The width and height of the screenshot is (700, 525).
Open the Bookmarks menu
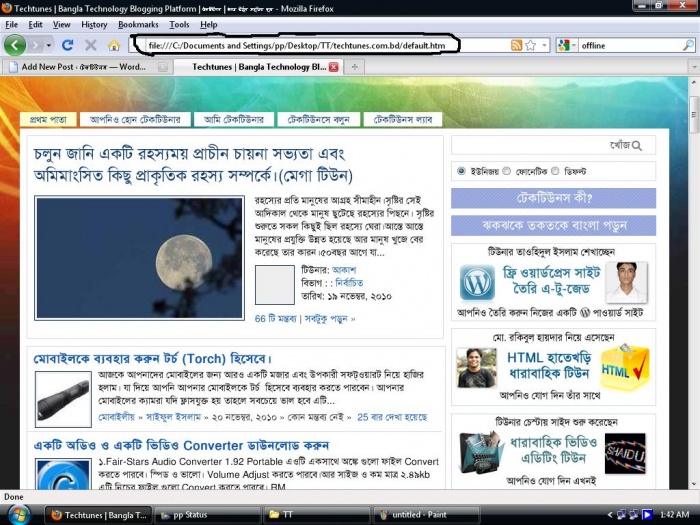coord(138,25)
